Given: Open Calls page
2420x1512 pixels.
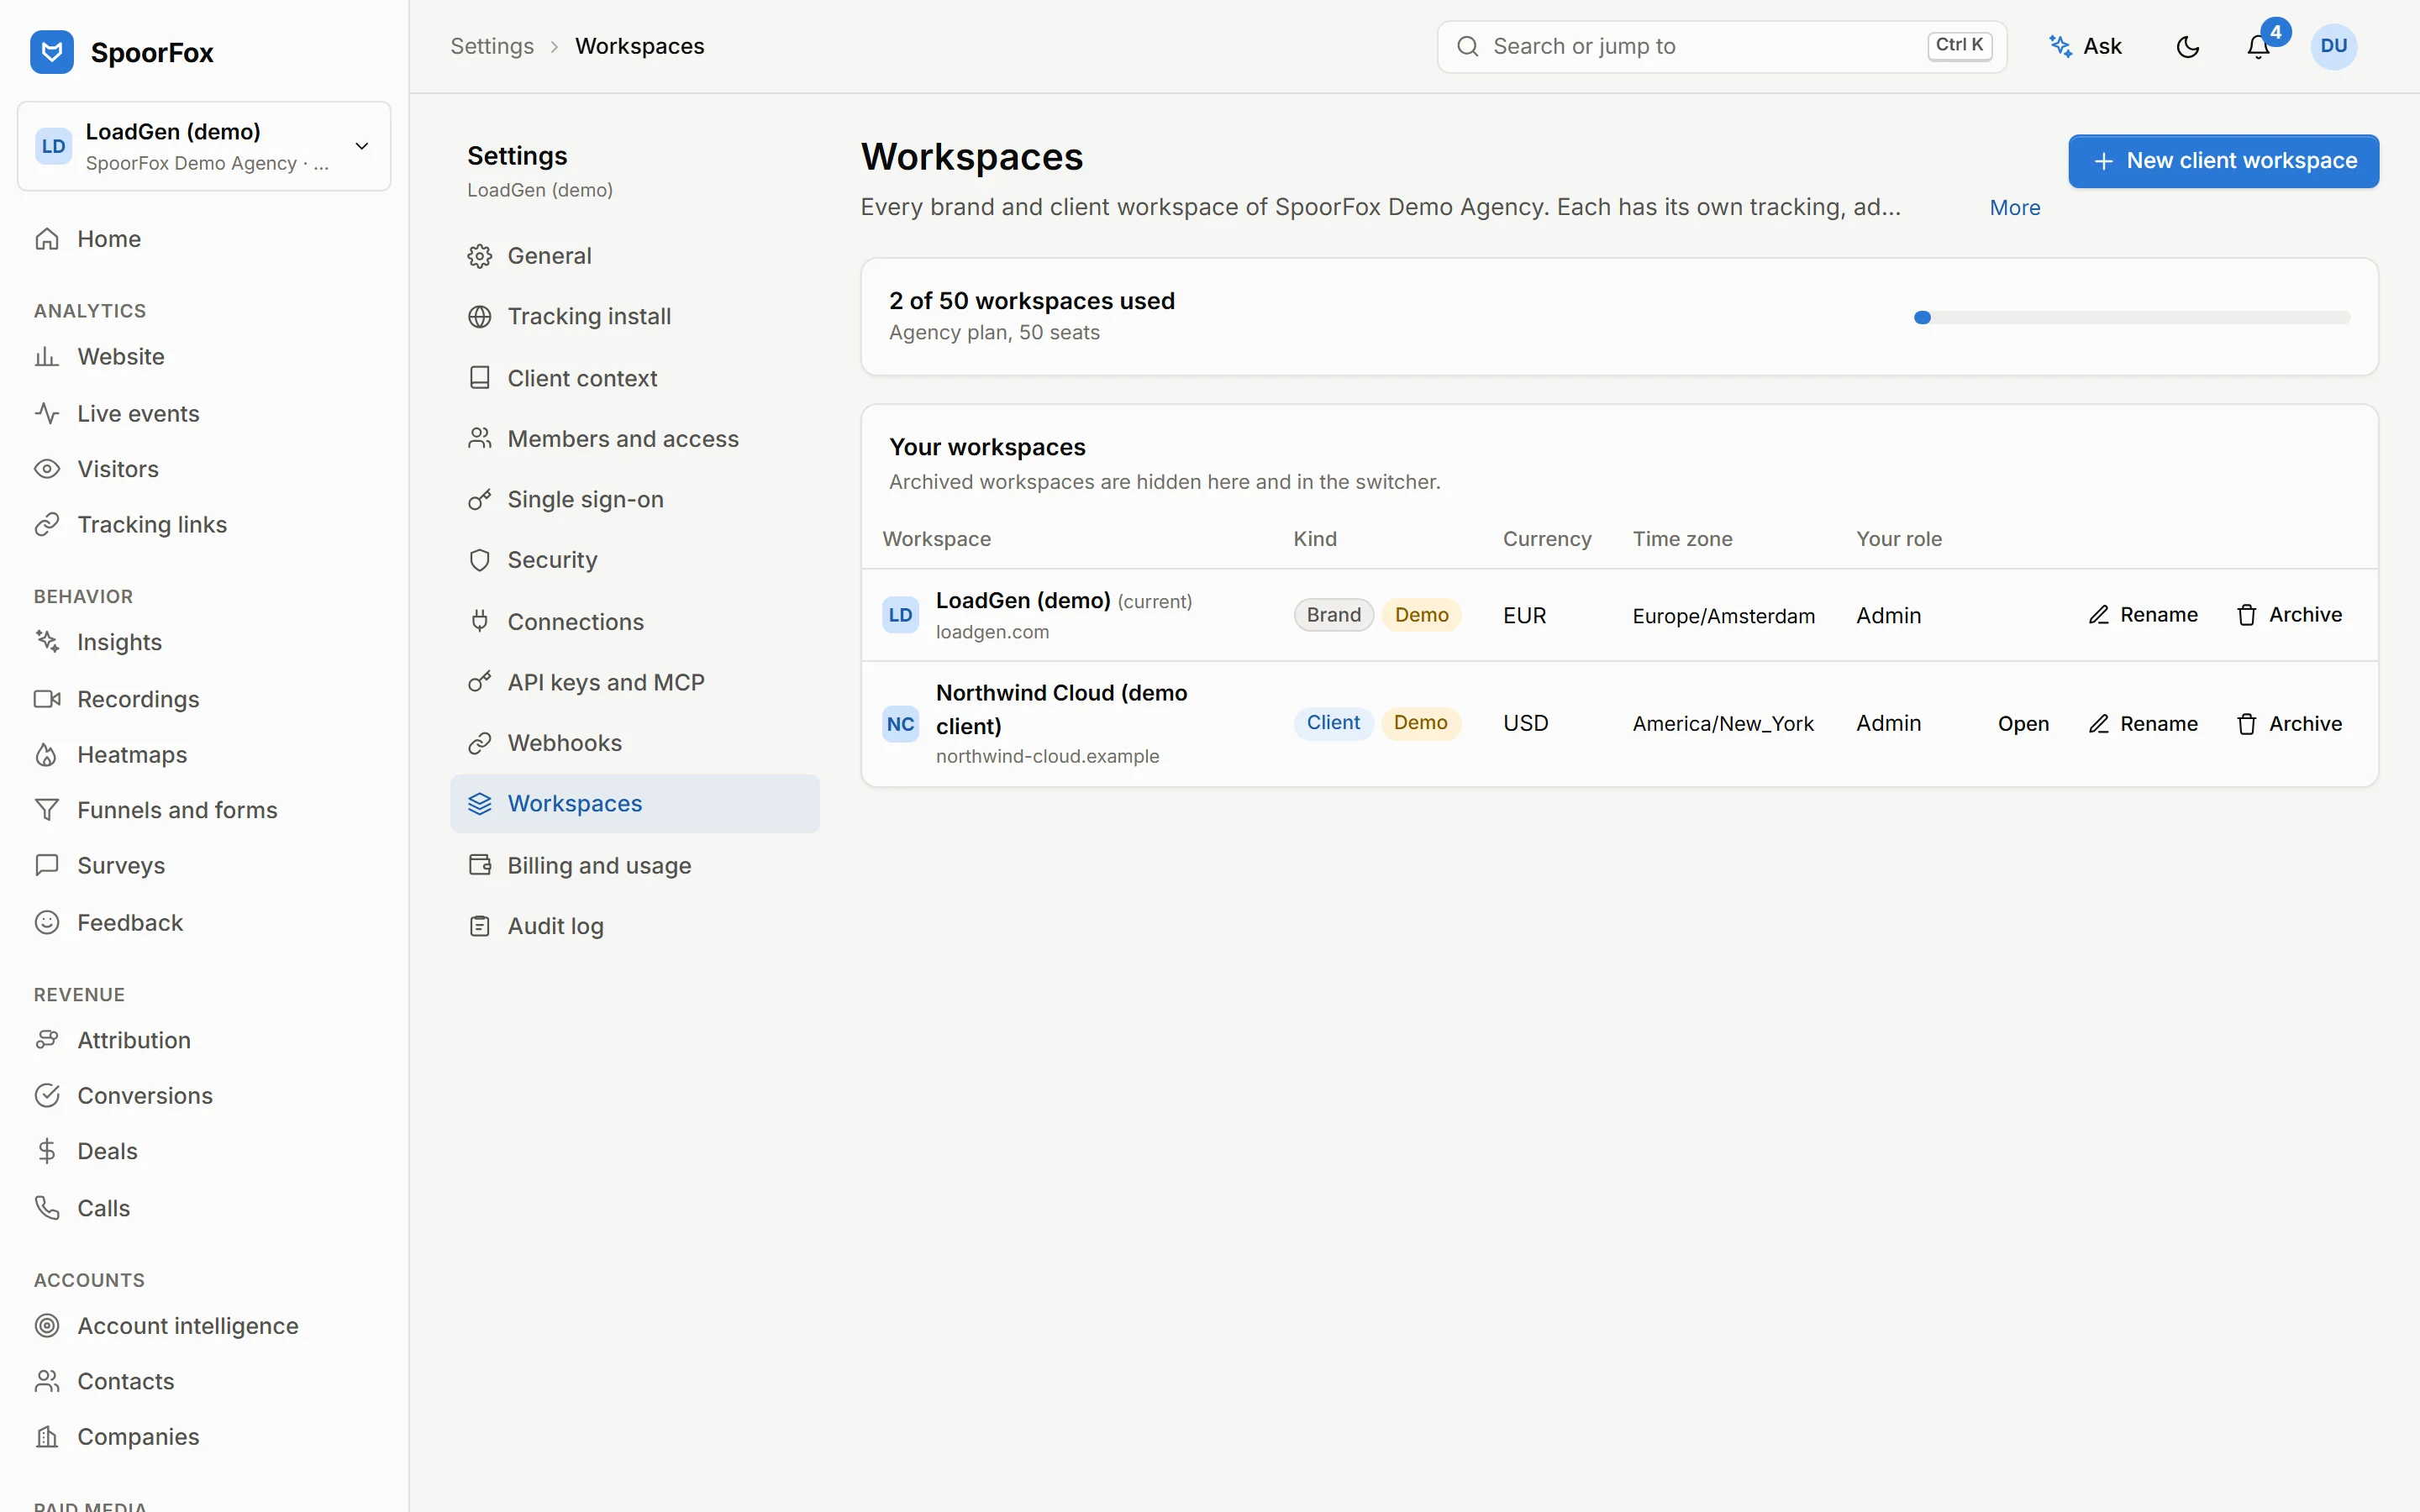Looking at the screenshot, I should click(204, 1208).
